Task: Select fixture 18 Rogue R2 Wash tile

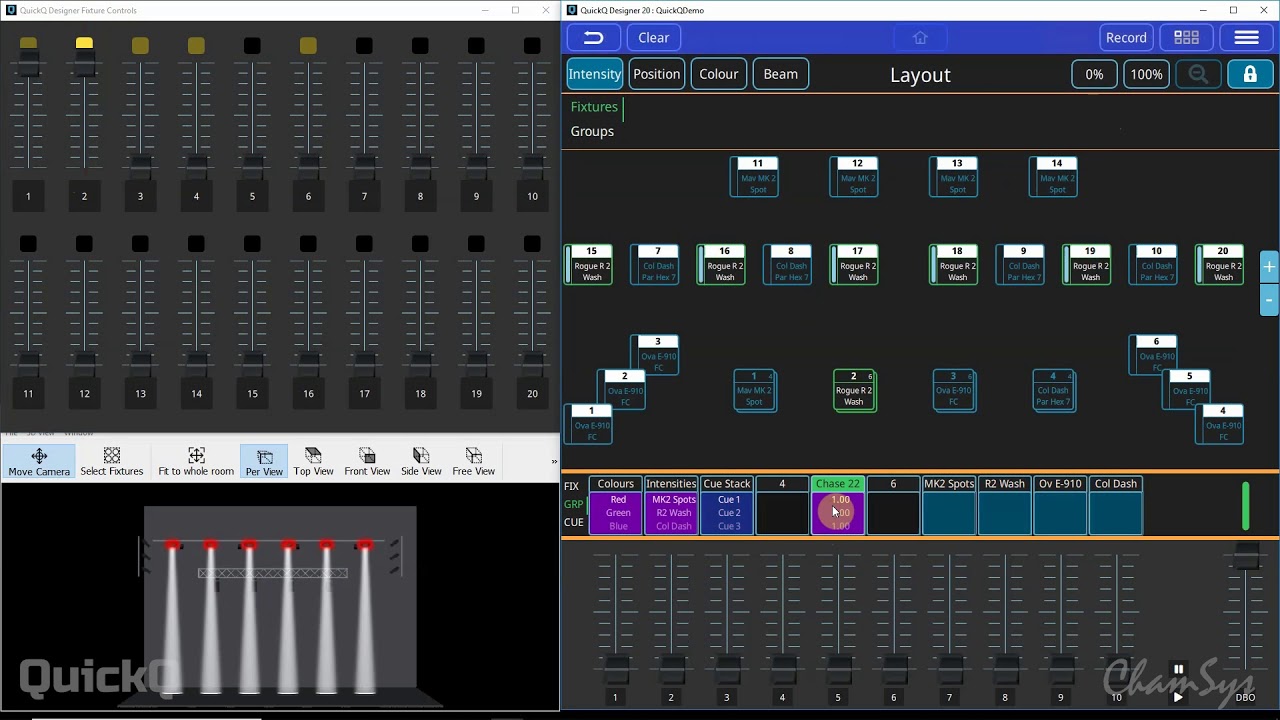Action: (x=954, y=265)
